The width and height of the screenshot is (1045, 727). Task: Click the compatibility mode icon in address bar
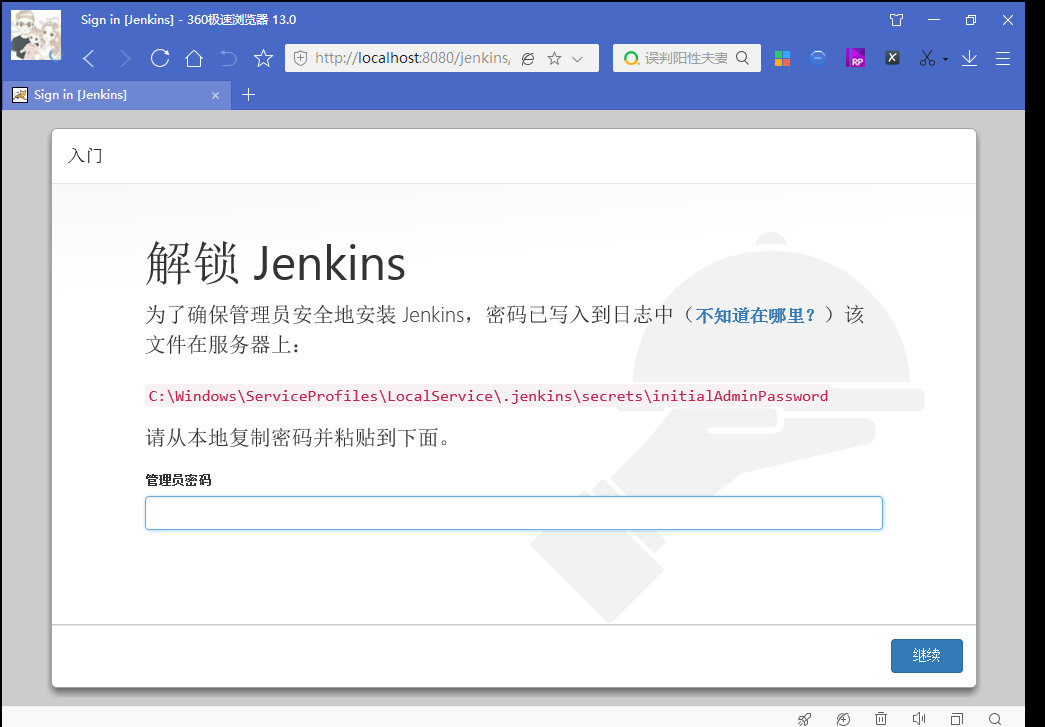pos(528,59)
